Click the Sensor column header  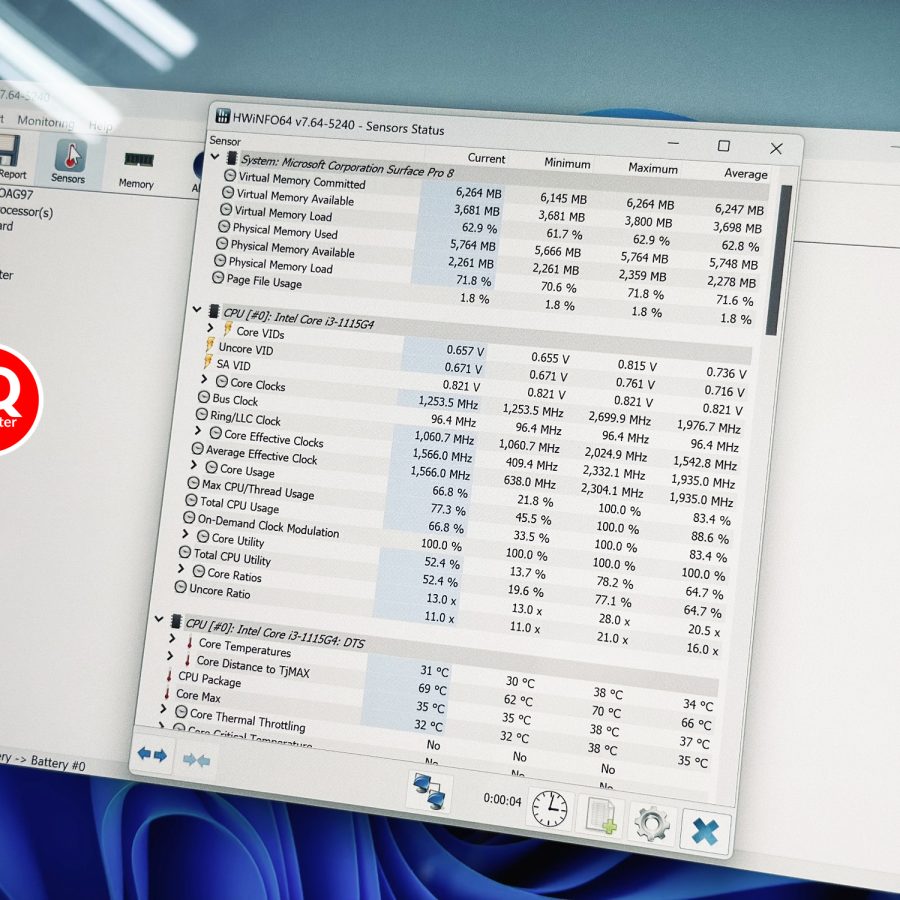225,141
